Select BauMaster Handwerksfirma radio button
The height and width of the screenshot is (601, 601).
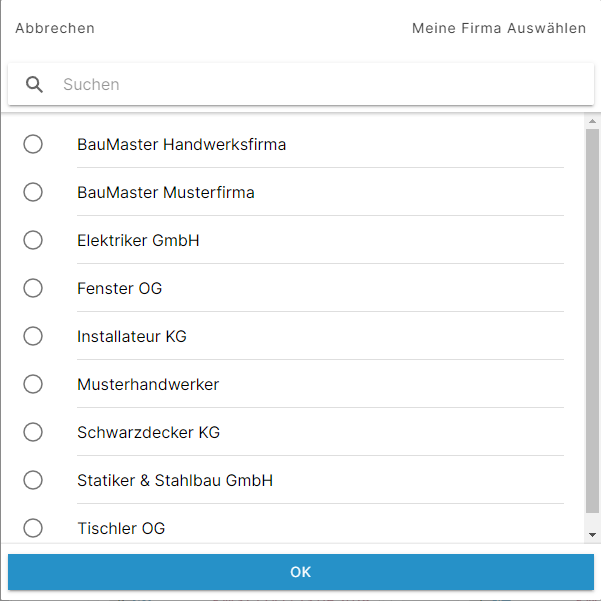(x=33, y=144)
